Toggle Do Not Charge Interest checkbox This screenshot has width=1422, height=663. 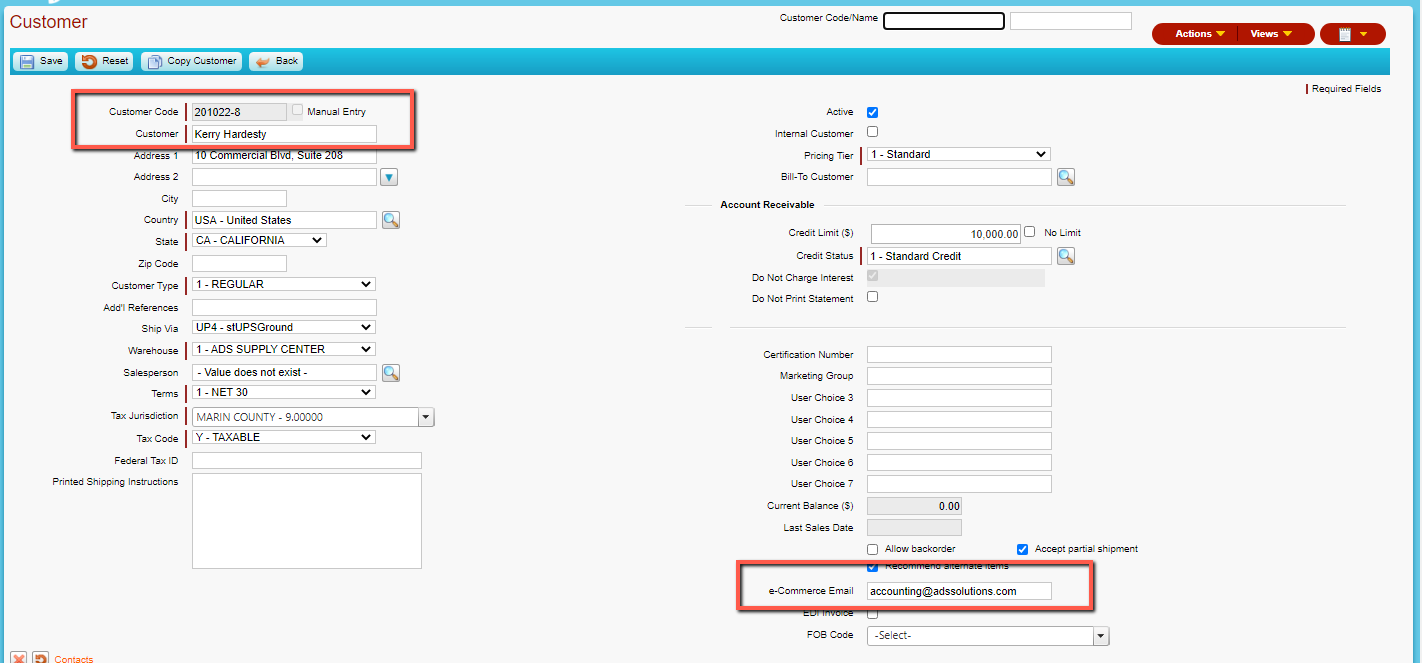(x=873, y=276)
